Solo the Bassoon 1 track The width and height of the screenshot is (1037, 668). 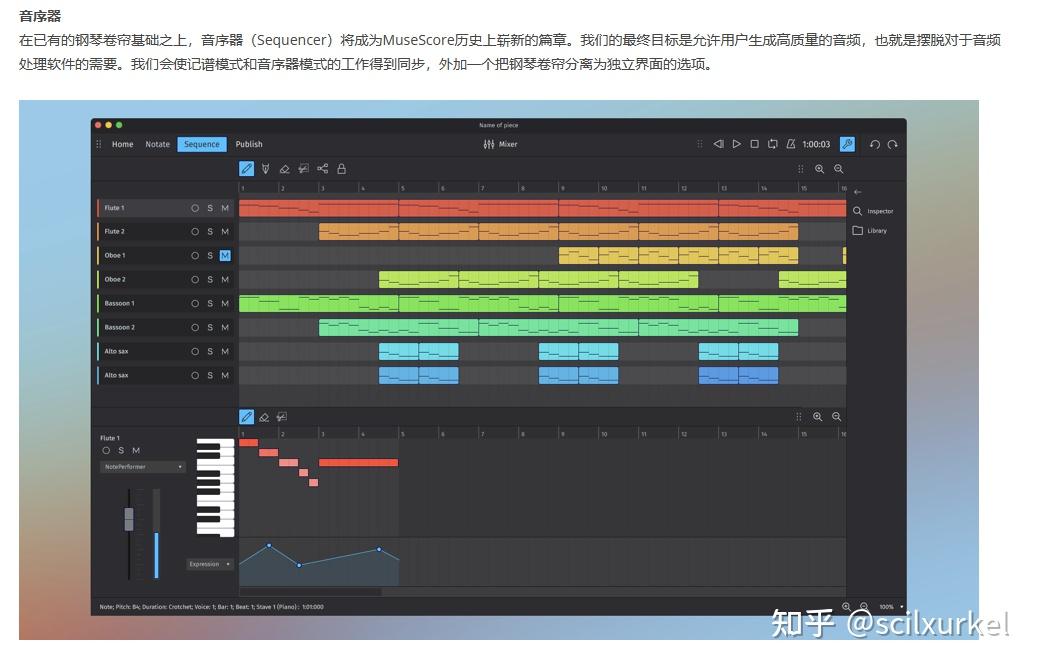tap(209, 303)
